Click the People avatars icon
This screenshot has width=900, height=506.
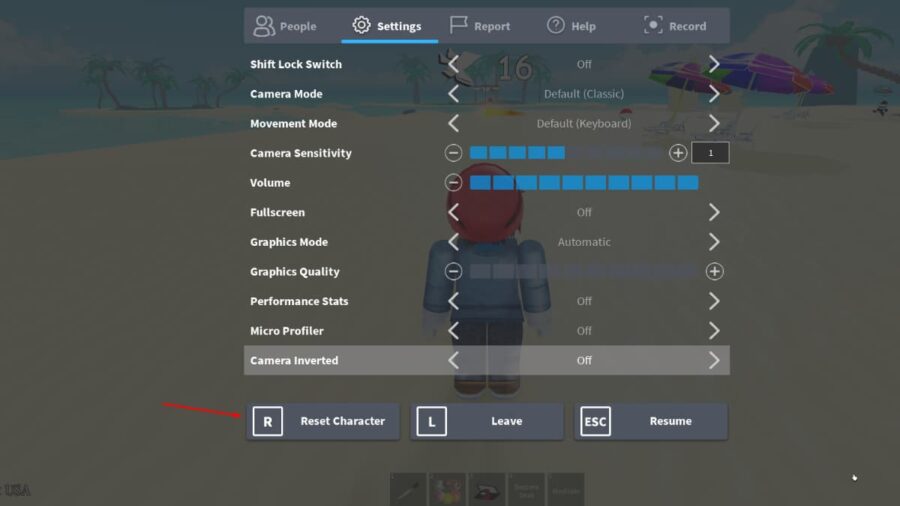[x=264, y=26]
